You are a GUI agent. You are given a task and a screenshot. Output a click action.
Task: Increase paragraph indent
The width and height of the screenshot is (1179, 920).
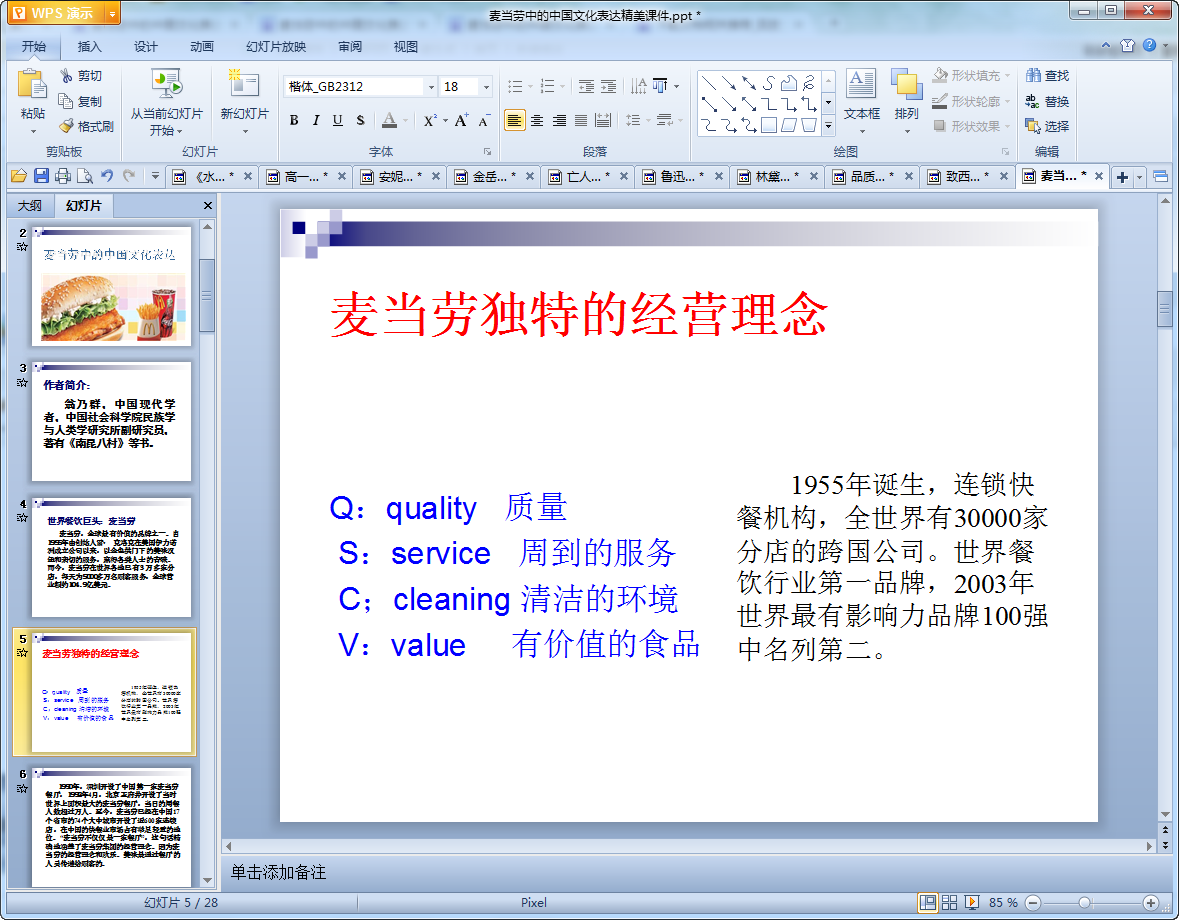pos(608,86)
